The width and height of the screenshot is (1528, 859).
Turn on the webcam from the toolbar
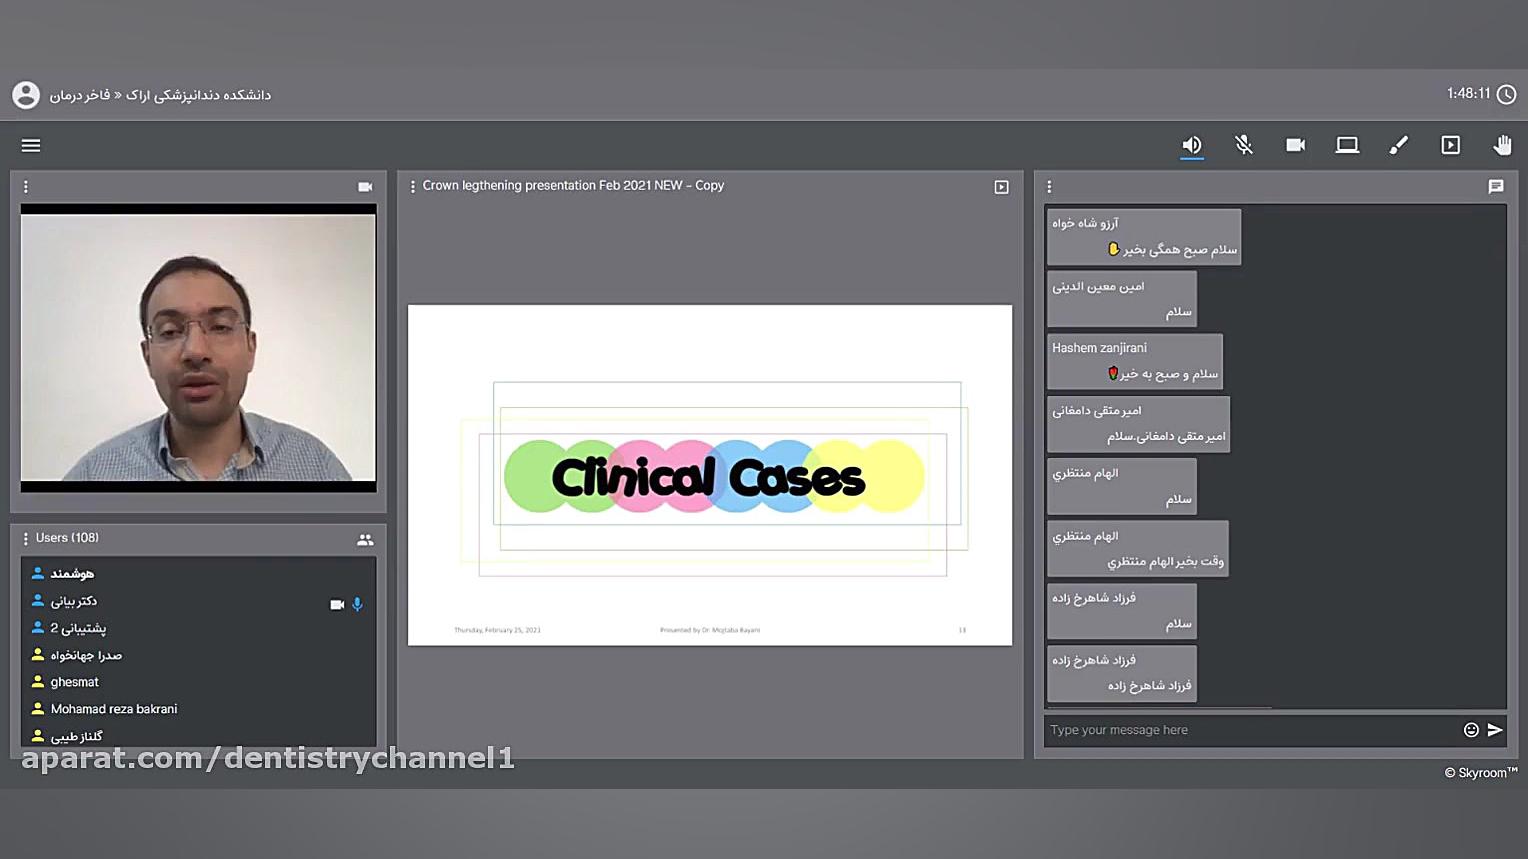(1295, 146)
